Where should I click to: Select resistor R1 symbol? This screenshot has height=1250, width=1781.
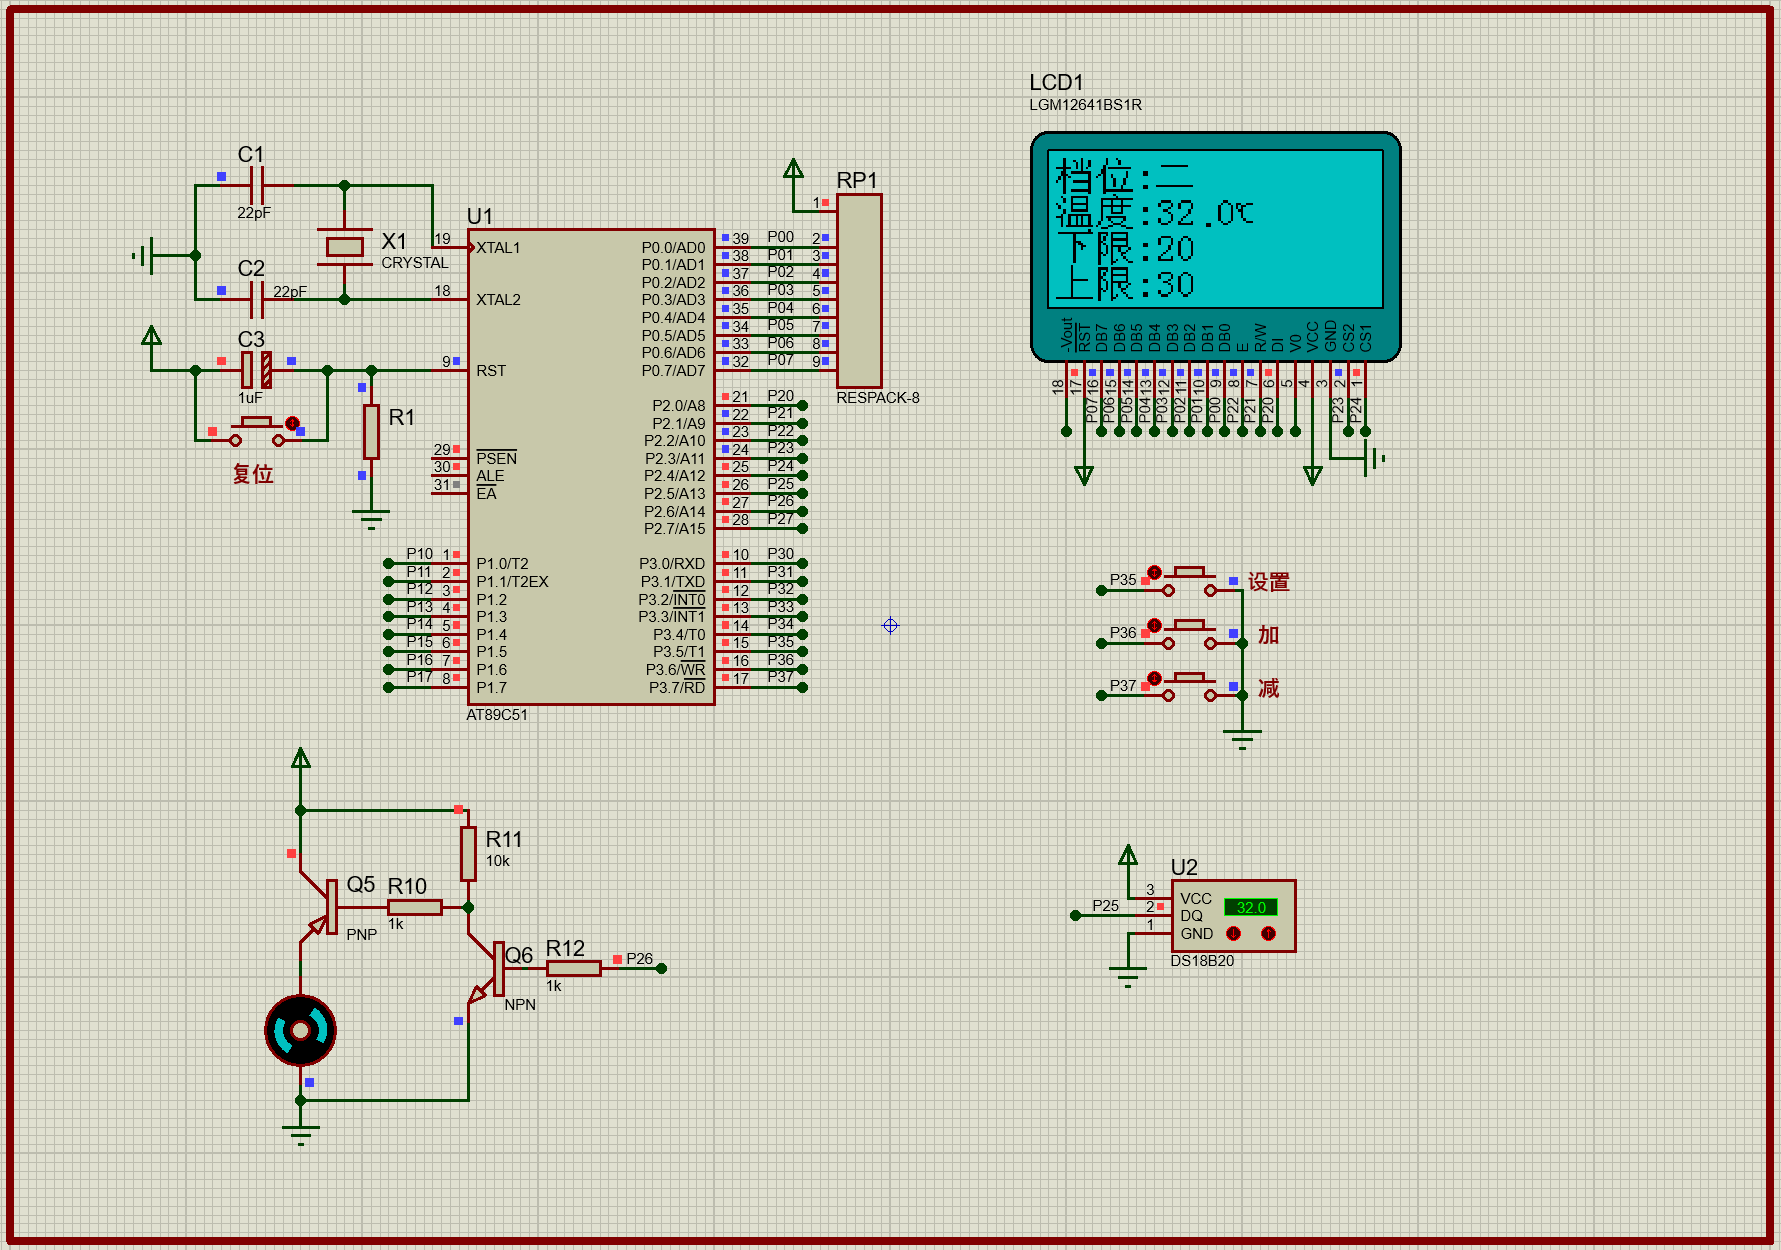[371, 431]
